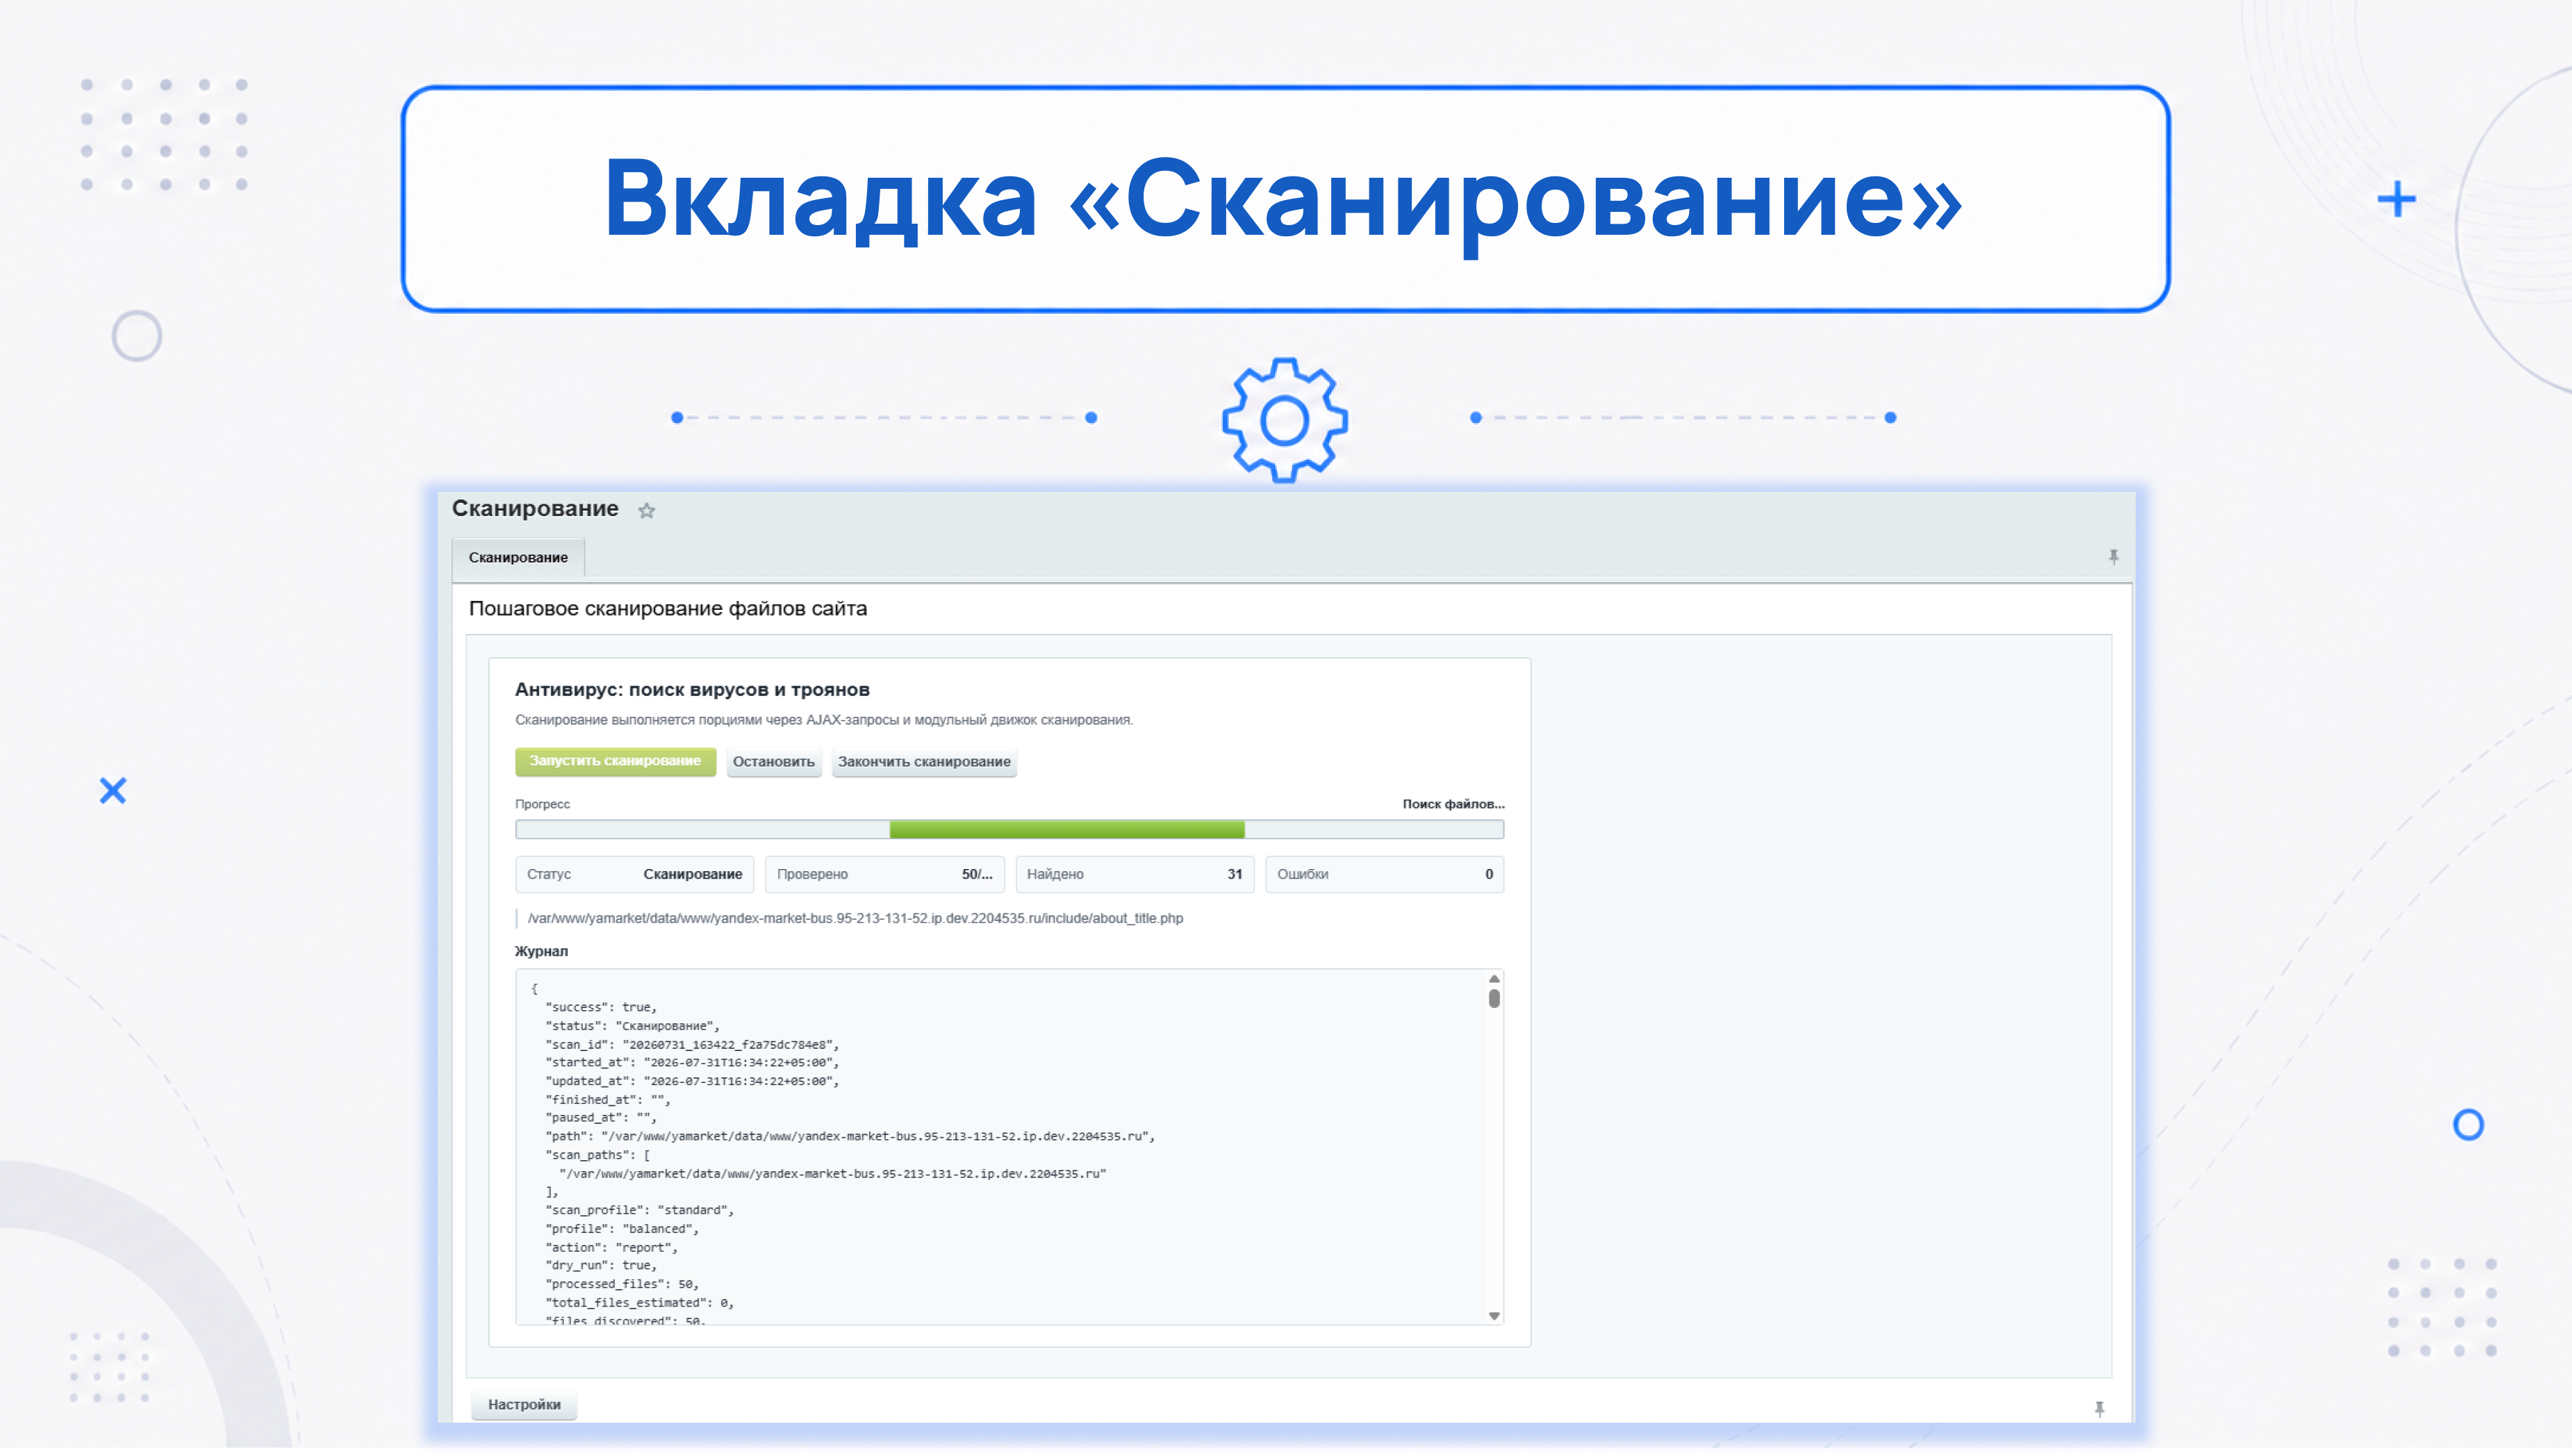Open the Сканирование tab
2572x1456 pixels.
click(518, 558)
